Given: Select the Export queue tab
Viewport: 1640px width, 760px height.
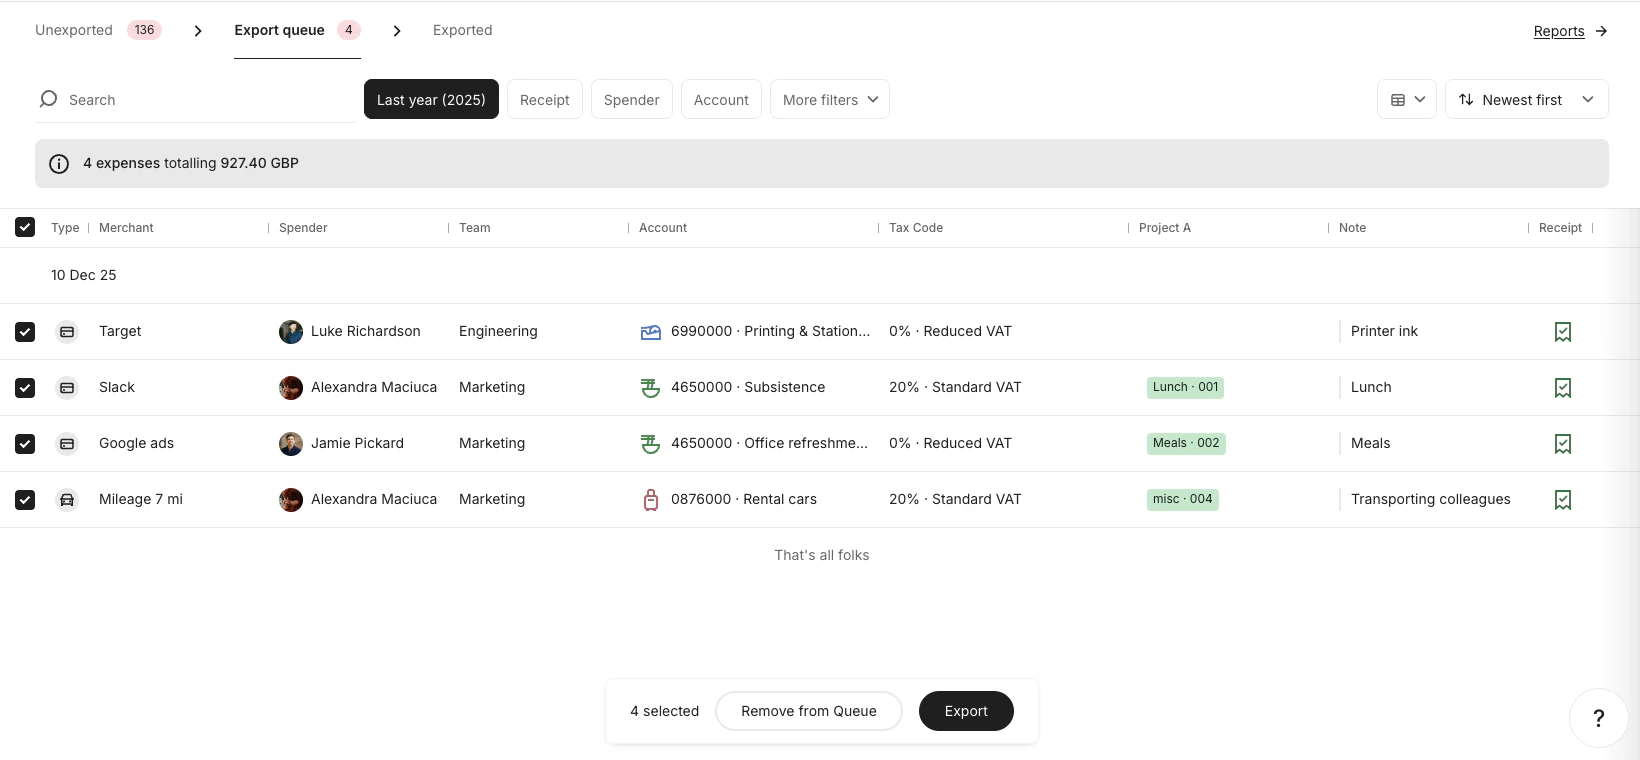Looking at the screenshot, I should click(297, 30).
